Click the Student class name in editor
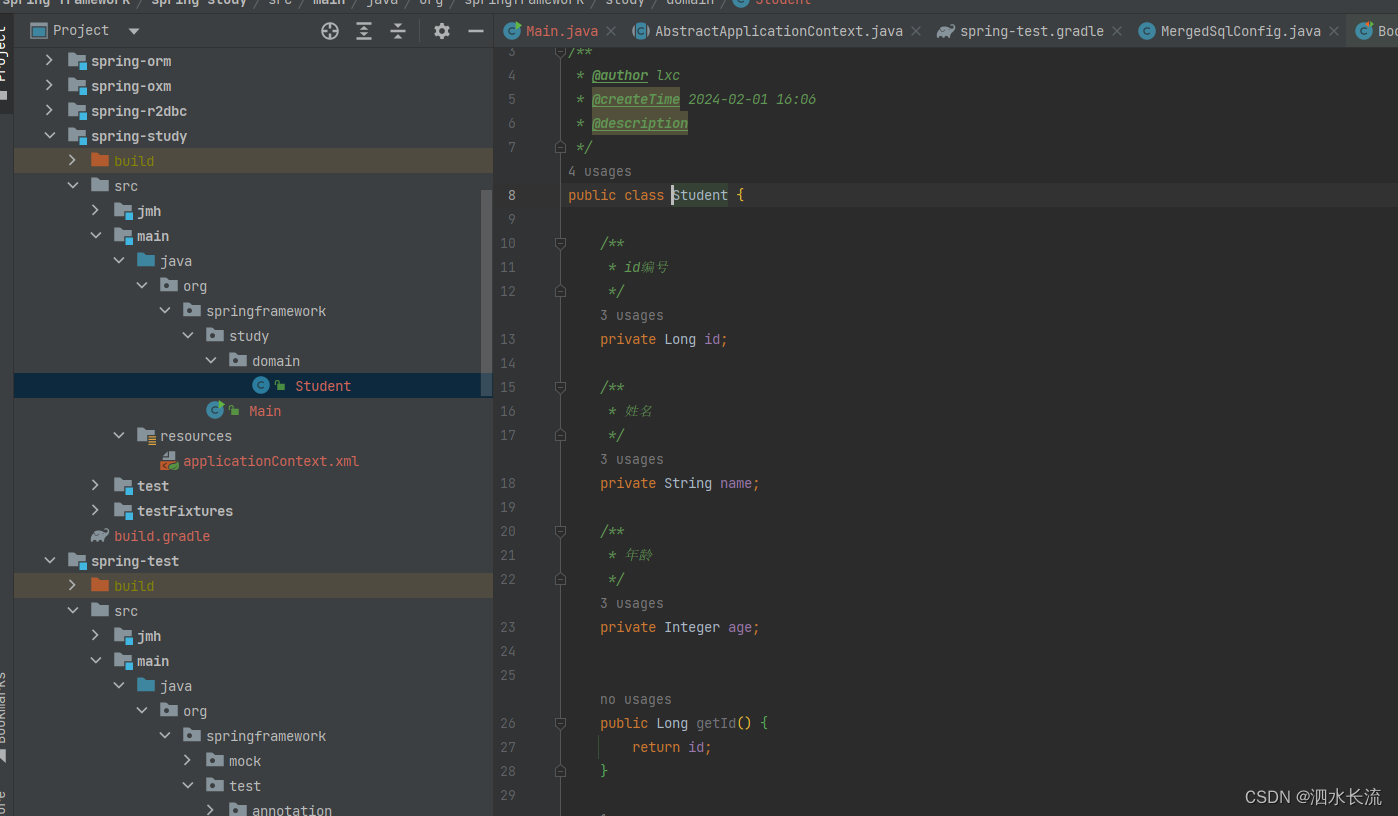This screenshot has width=1398, height=816. coord(700,195)
